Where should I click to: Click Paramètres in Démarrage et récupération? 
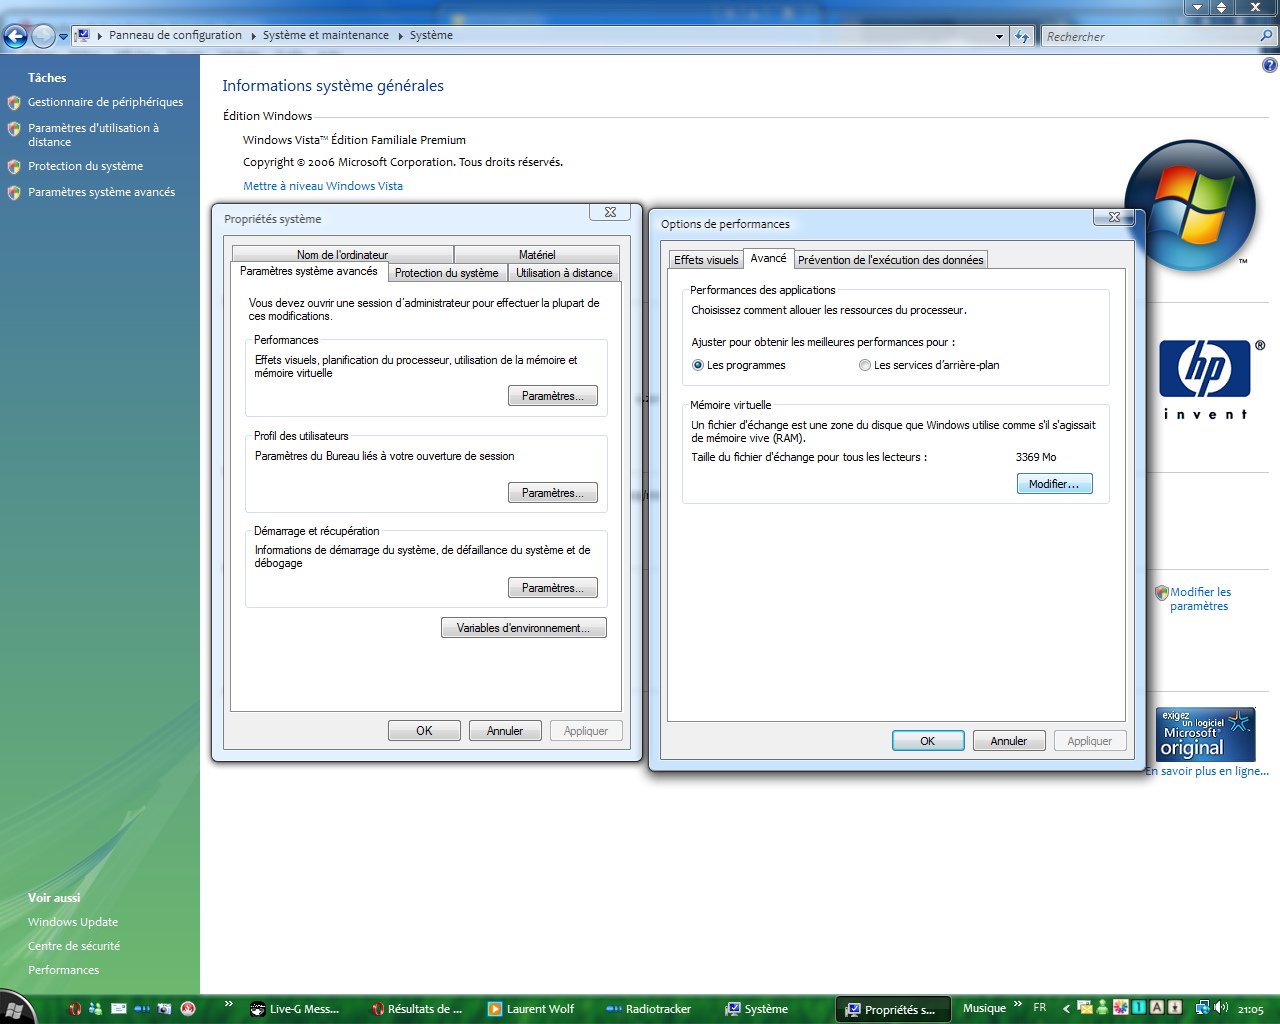pos(553,588)
